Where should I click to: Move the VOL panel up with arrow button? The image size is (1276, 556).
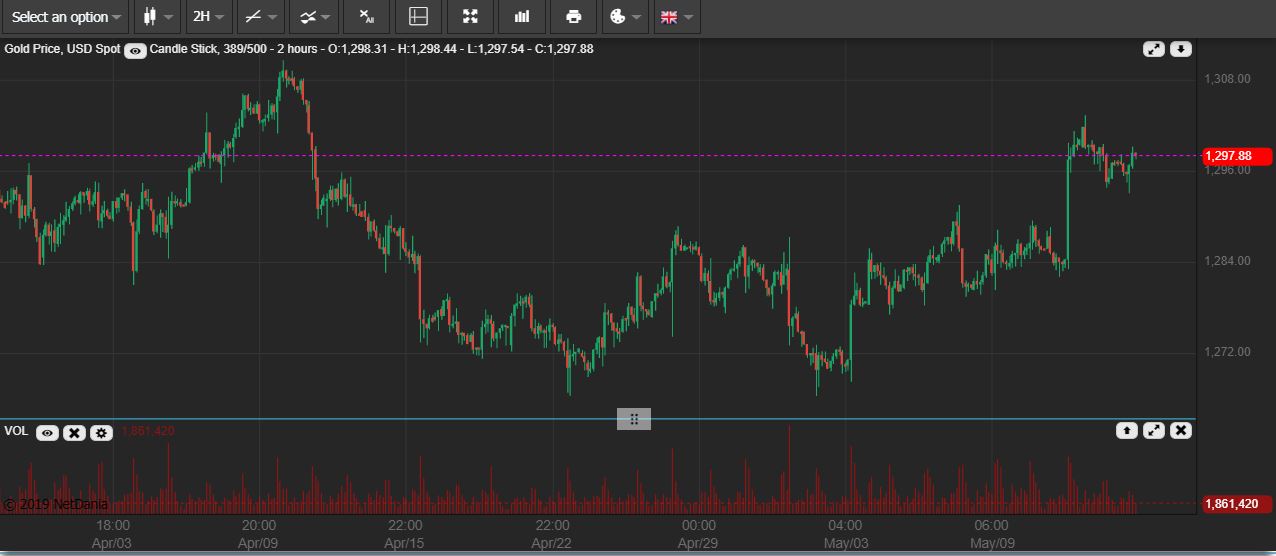pos(1126,430)
